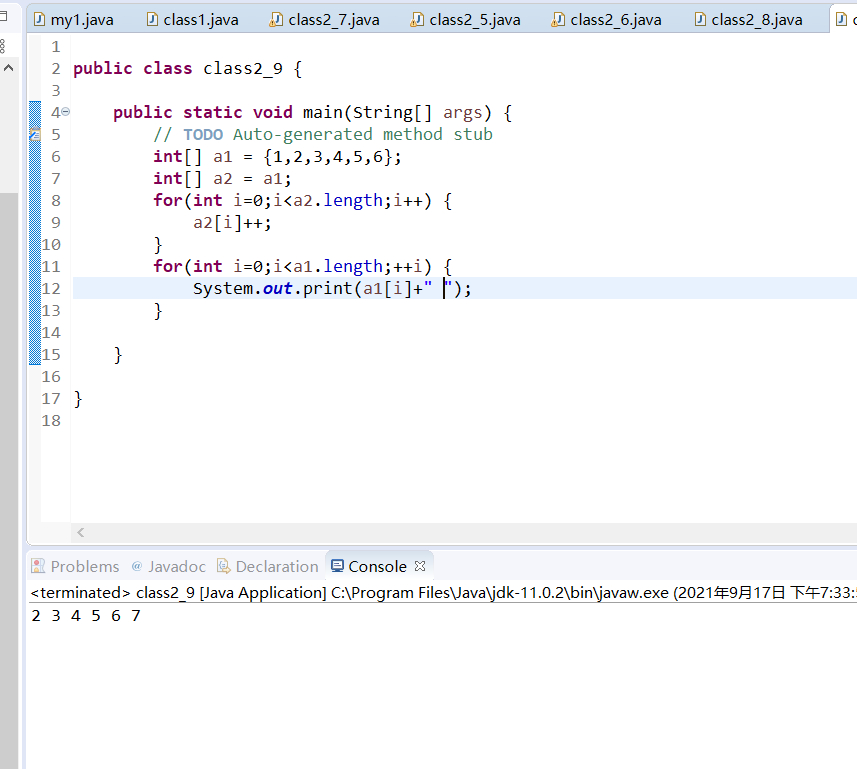Click the up chevron in left sidebar

tap(8, 68)
